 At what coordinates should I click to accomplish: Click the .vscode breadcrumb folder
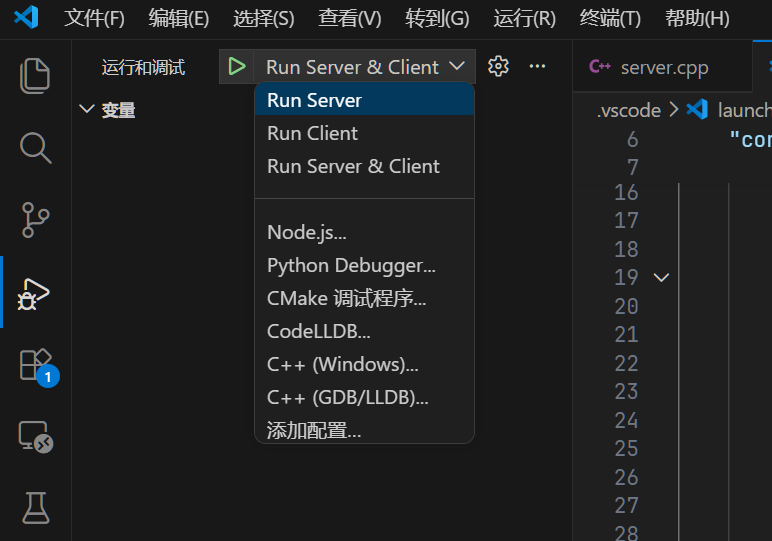(x=629, y=110)
